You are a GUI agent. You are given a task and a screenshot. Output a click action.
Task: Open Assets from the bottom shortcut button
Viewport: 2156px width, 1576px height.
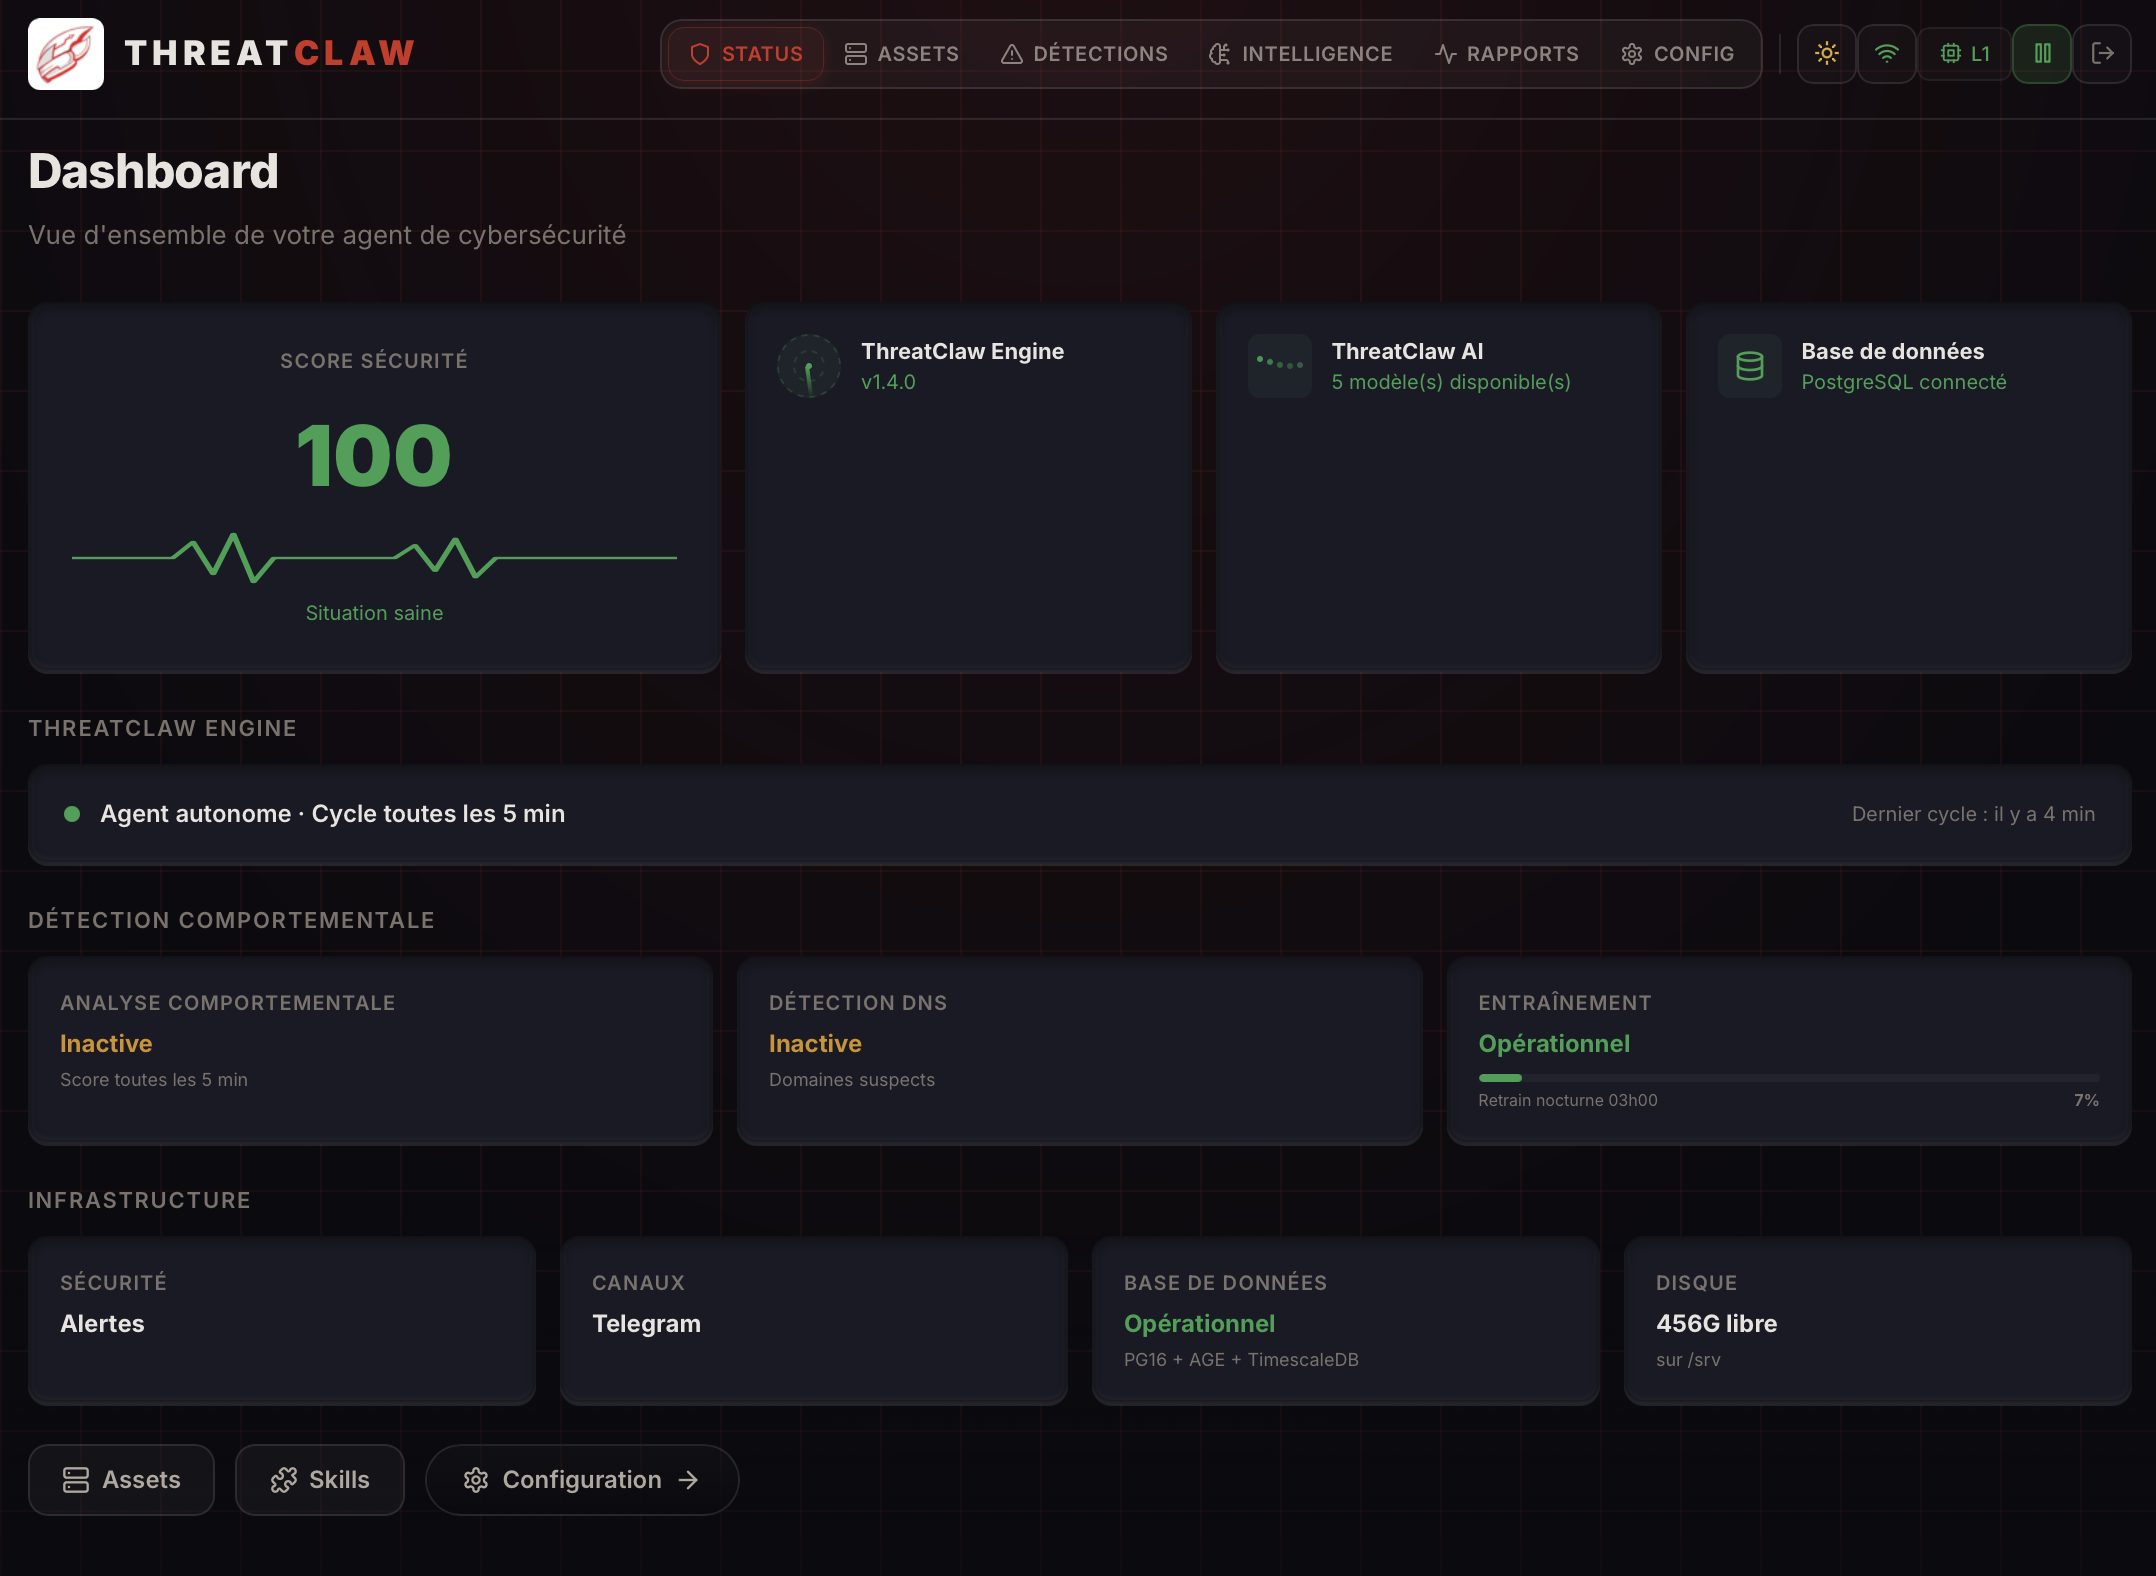[x=121, y=1480]
